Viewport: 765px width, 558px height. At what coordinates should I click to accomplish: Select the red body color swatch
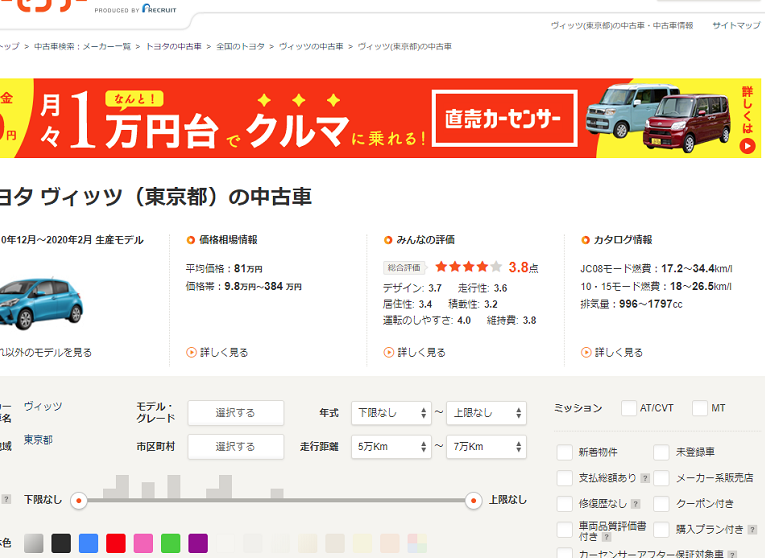coord(116,543)
